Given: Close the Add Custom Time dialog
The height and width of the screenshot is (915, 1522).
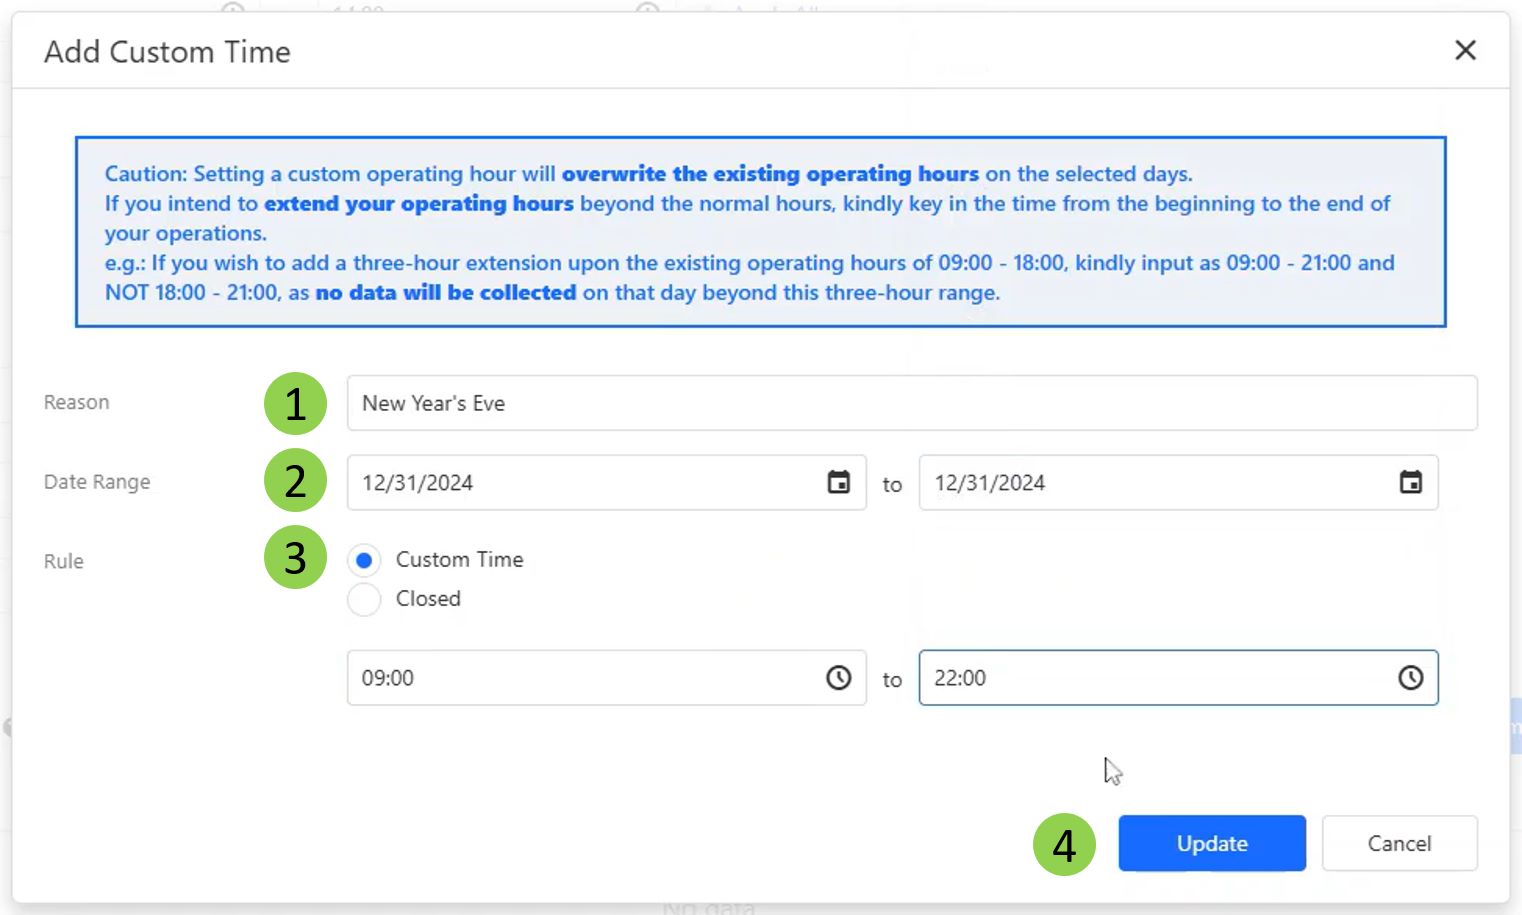Looking at the screenshot, I should (x=1465, y=50).
